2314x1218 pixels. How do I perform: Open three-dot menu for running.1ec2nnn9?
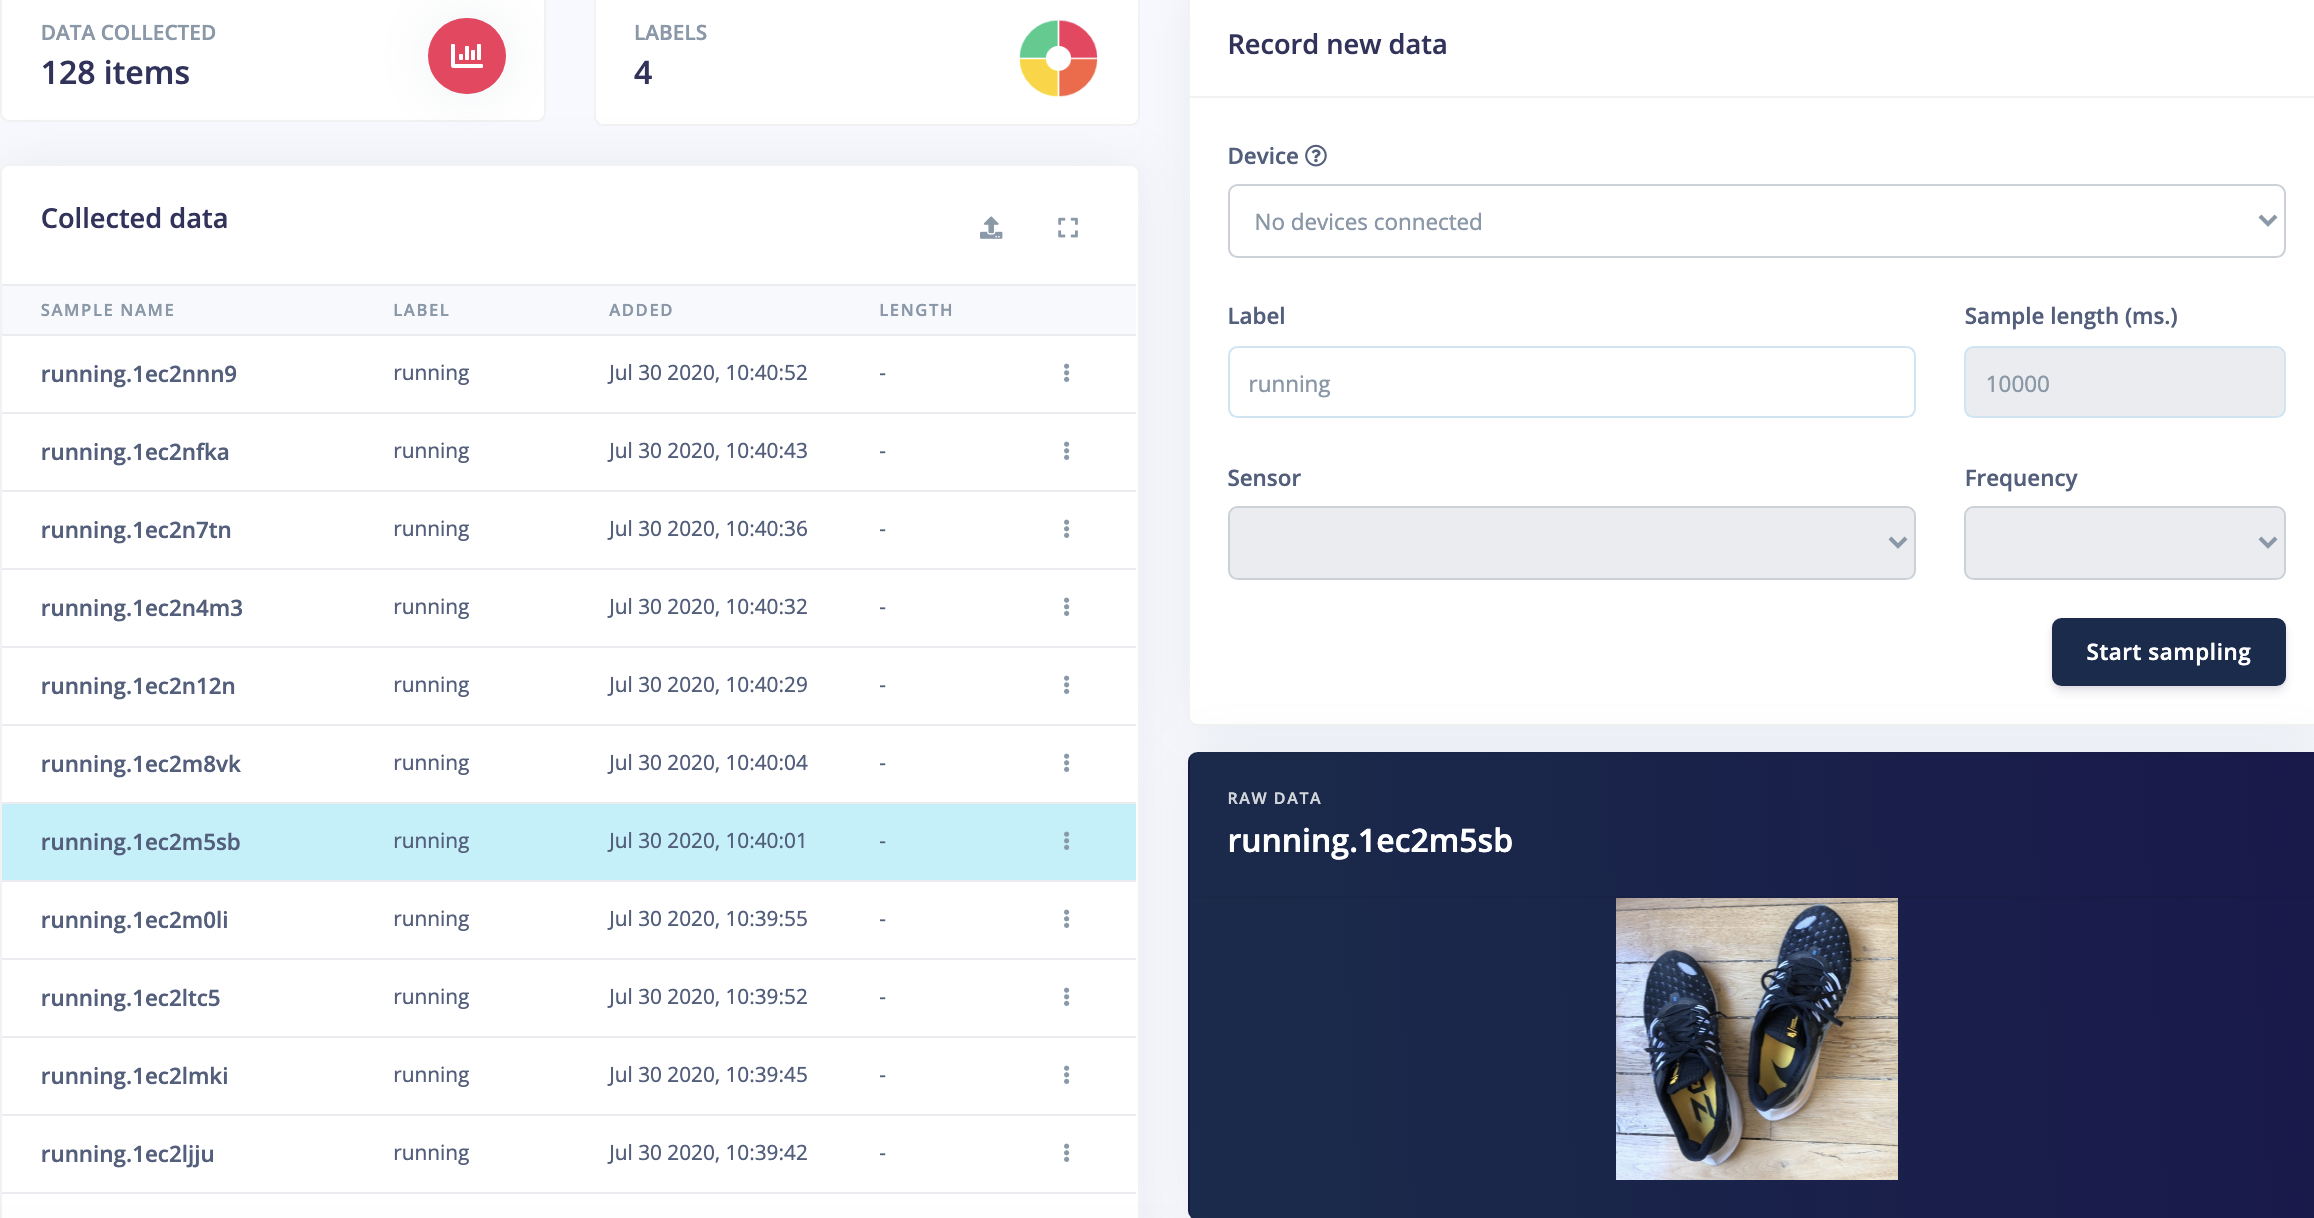tap(1066, 373)
